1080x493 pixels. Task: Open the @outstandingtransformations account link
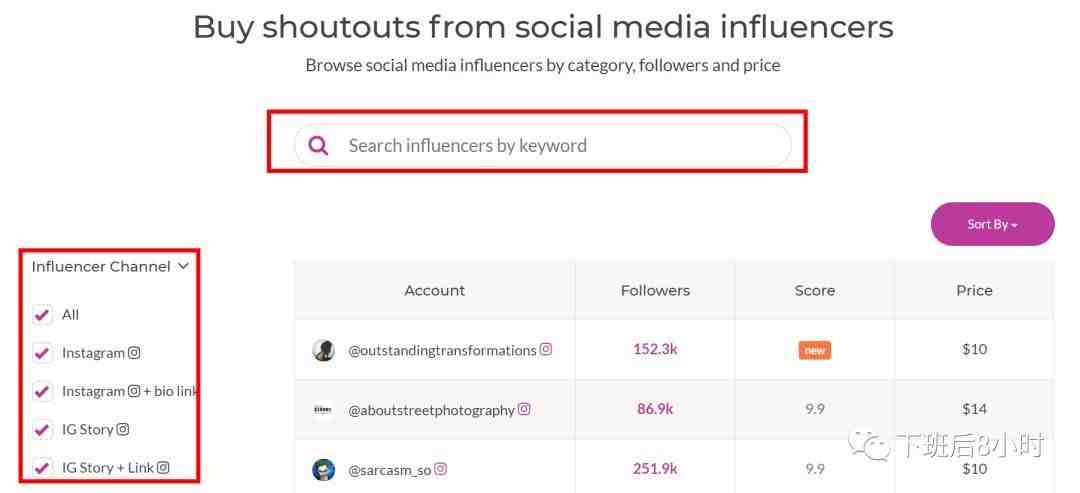click(x=442, y=350)
